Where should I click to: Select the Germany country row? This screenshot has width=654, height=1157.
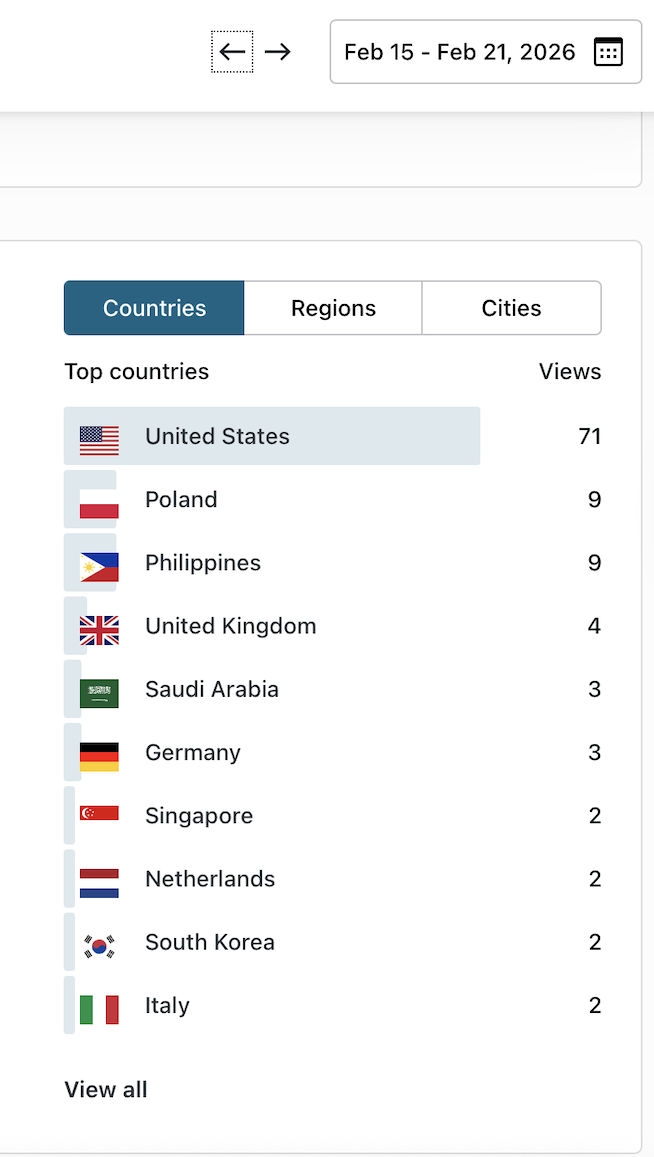193,753
